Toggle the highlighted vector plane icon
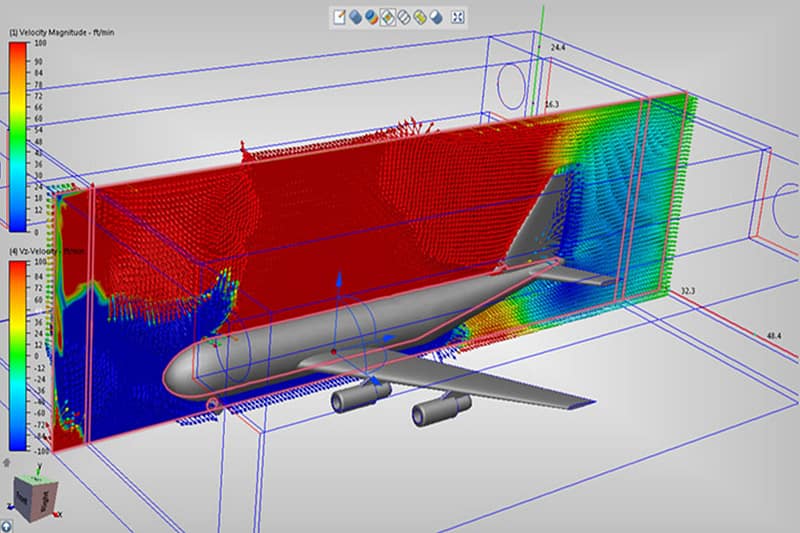This screenshot has height=533, width=800. click(388, 17)
